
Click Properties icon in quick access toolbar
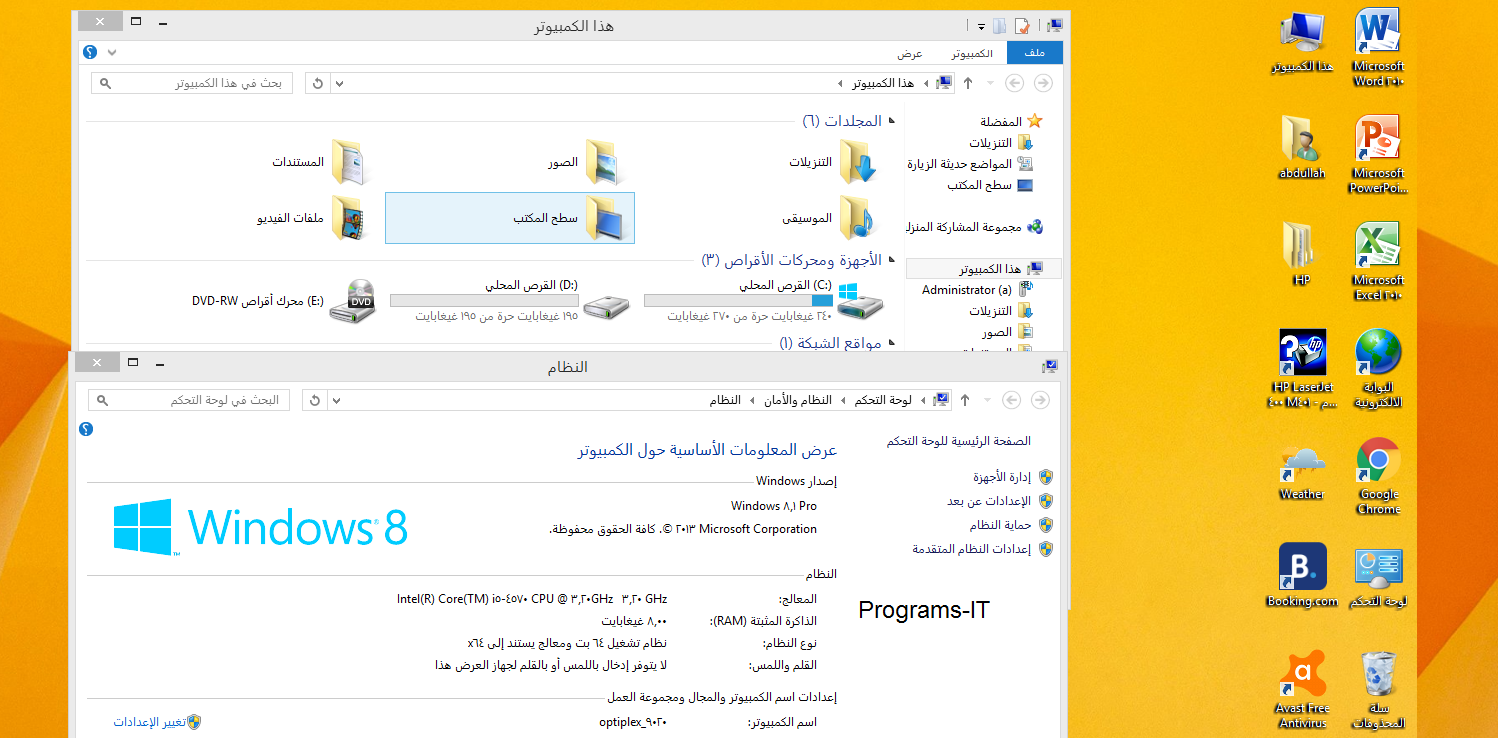click(1022, 26)
